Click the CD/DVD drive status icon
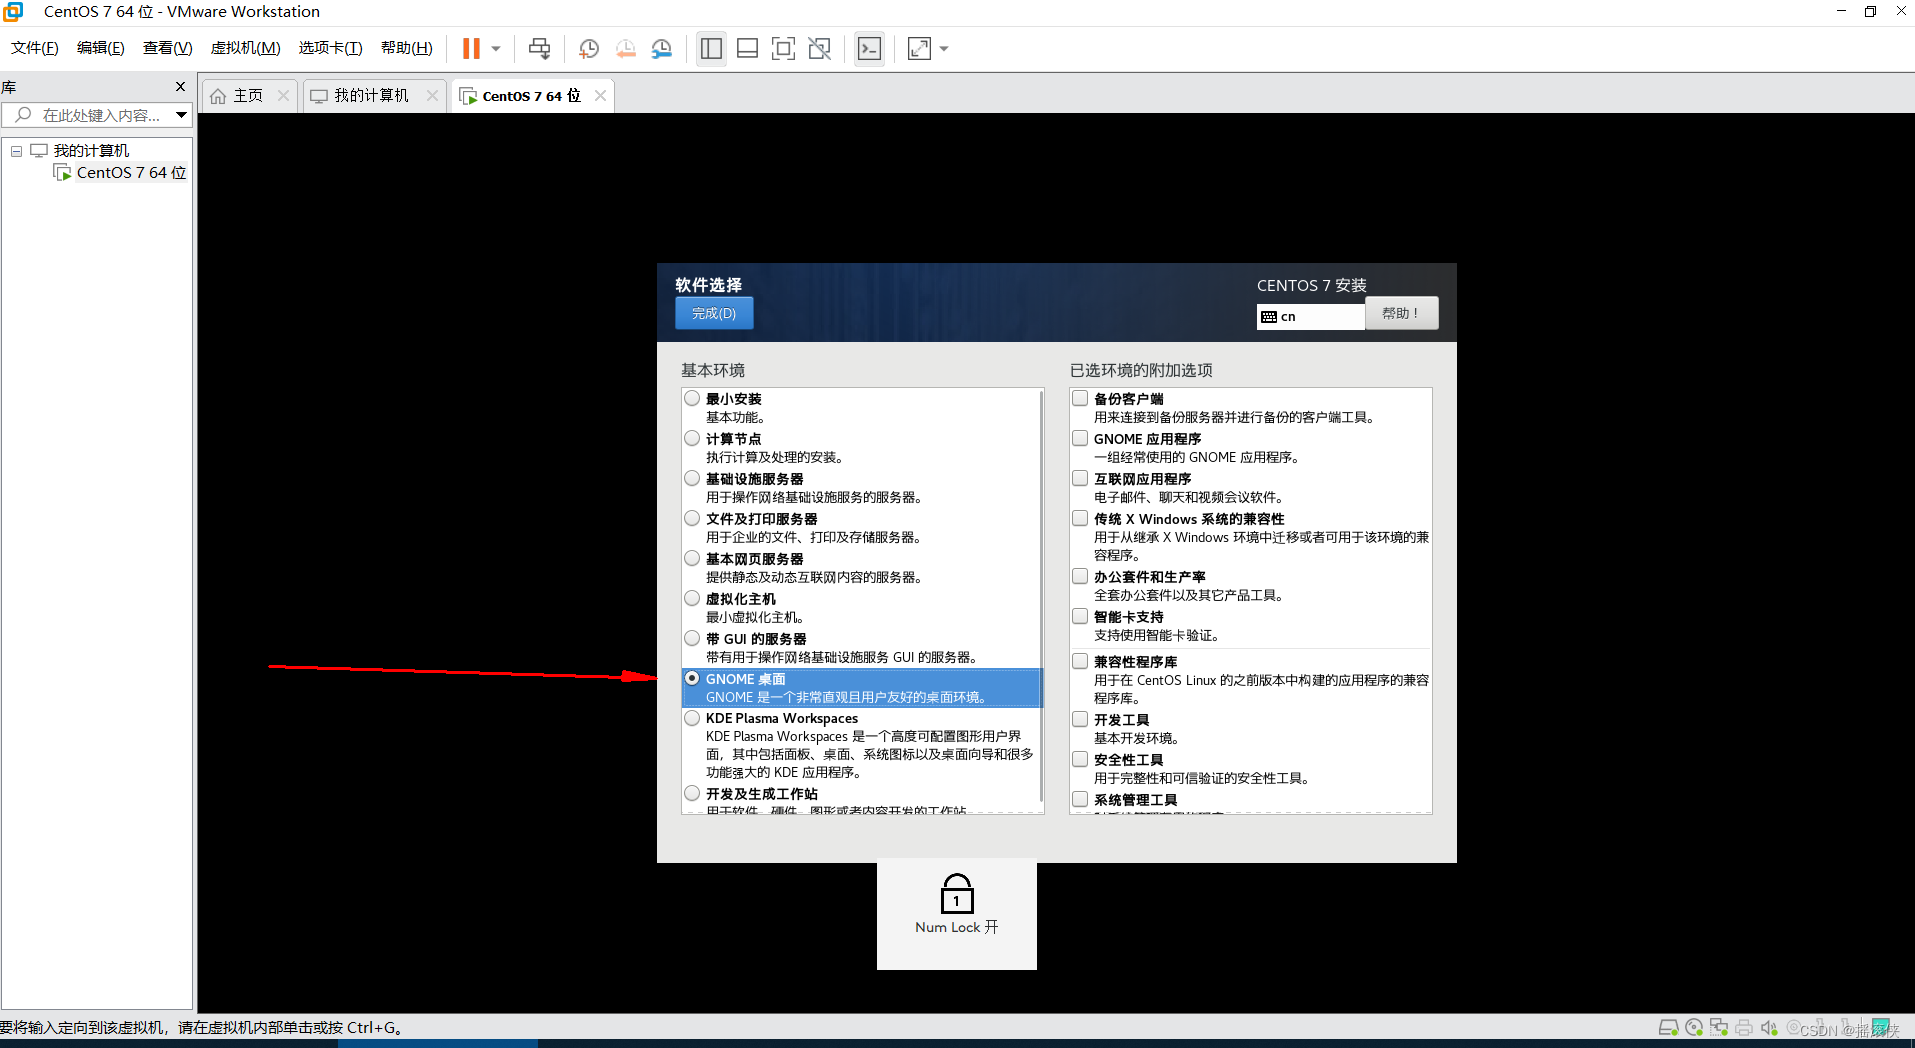This screenshot has height=1048, width=1915. tap(1693, 1028)
